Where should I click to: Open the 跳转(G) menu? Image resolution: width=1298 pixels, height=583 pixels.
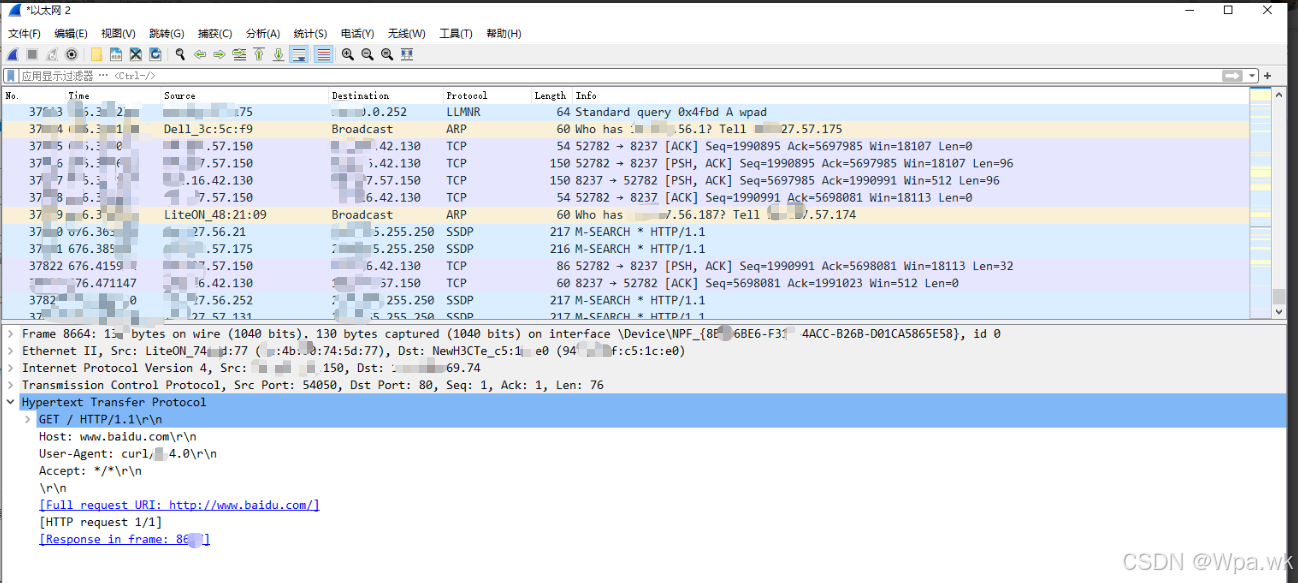pos(167,34)
